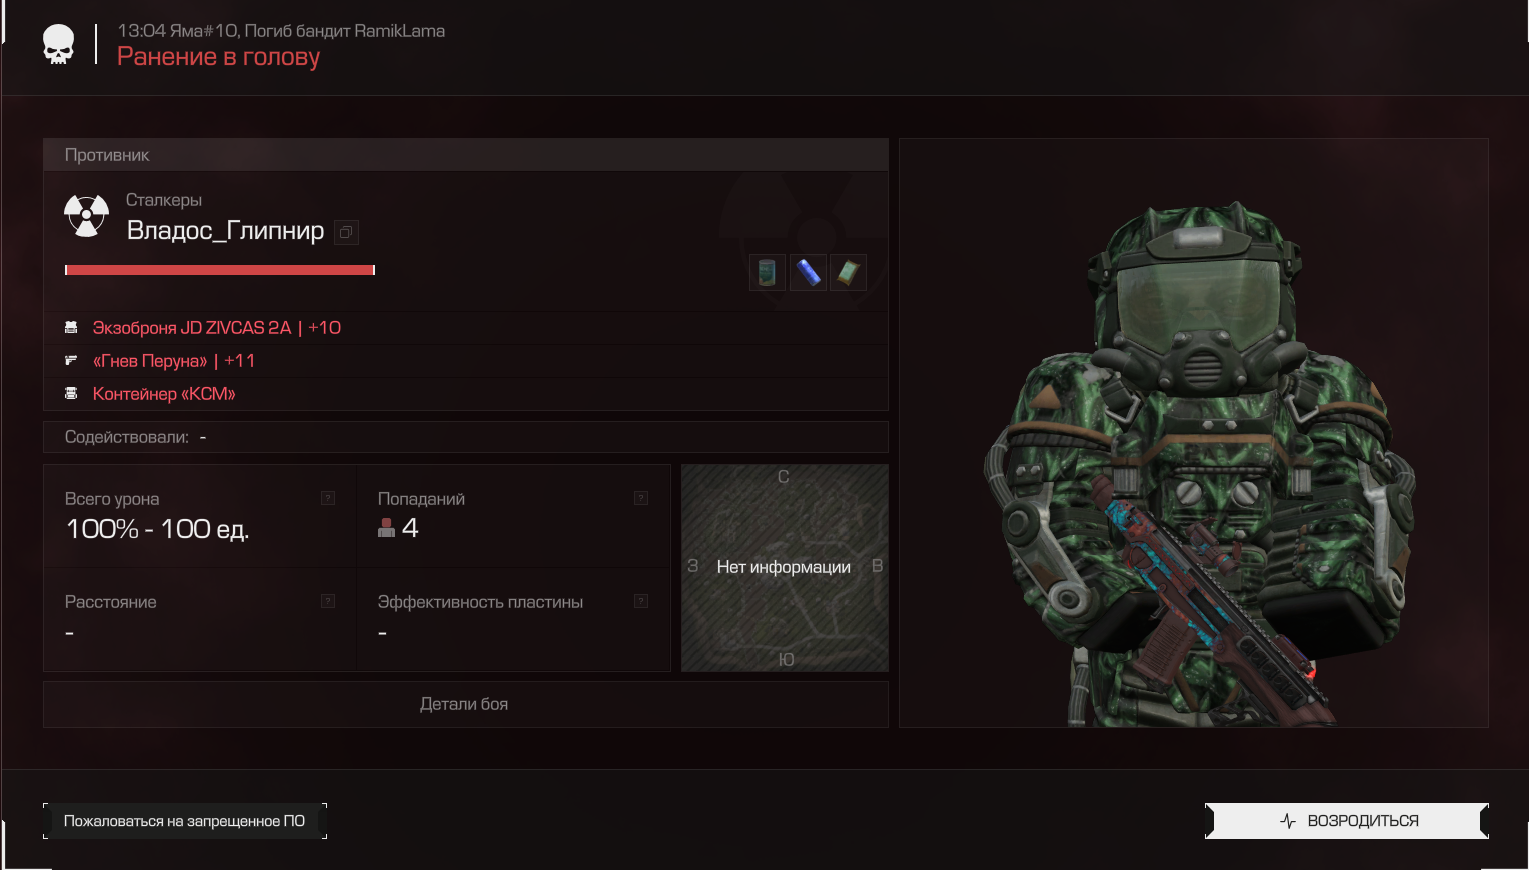Click the minimap showing Нет информации
Image resolution: width=1529 pixels, height=870 pixels.
pos(785,568)
